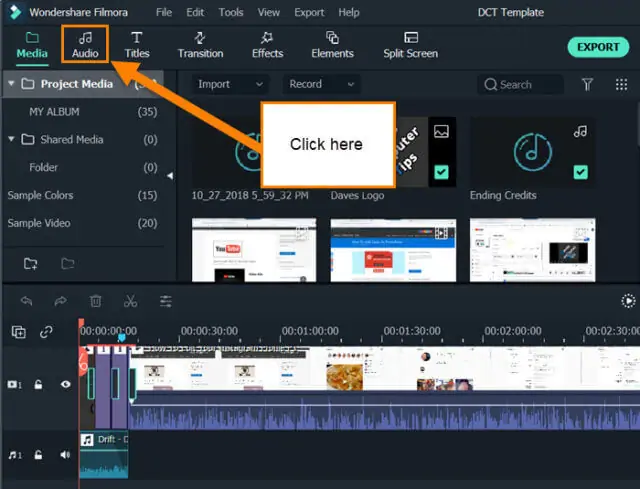This screenshot has height=489, width=640.
Task: Open the Transition tab
Action: coord(200,45)
